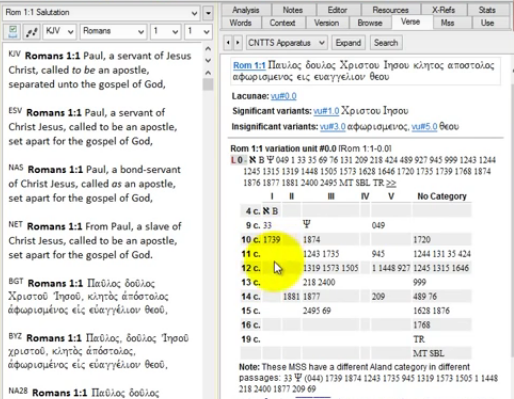Viewport: 514px width, 399px height.
Task: Open the Context tab
Action: click(x=282, y=23)
